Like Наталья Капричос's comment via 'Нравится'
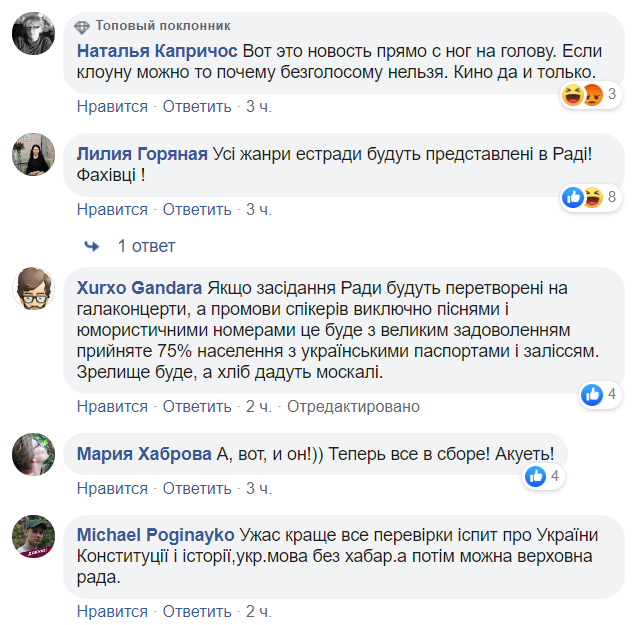Screen dimensions: 637x625 tap(112, 106)
